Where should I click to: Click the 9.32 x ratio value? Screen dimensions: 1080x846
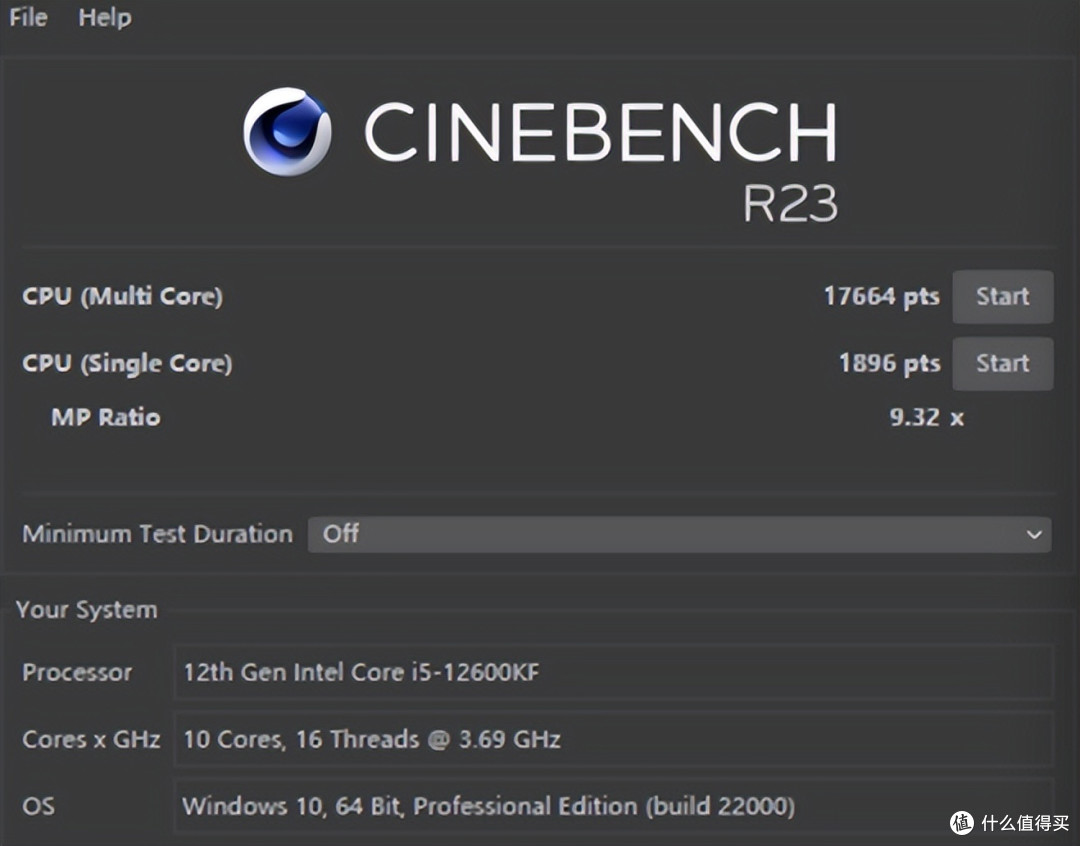(926, 417)
